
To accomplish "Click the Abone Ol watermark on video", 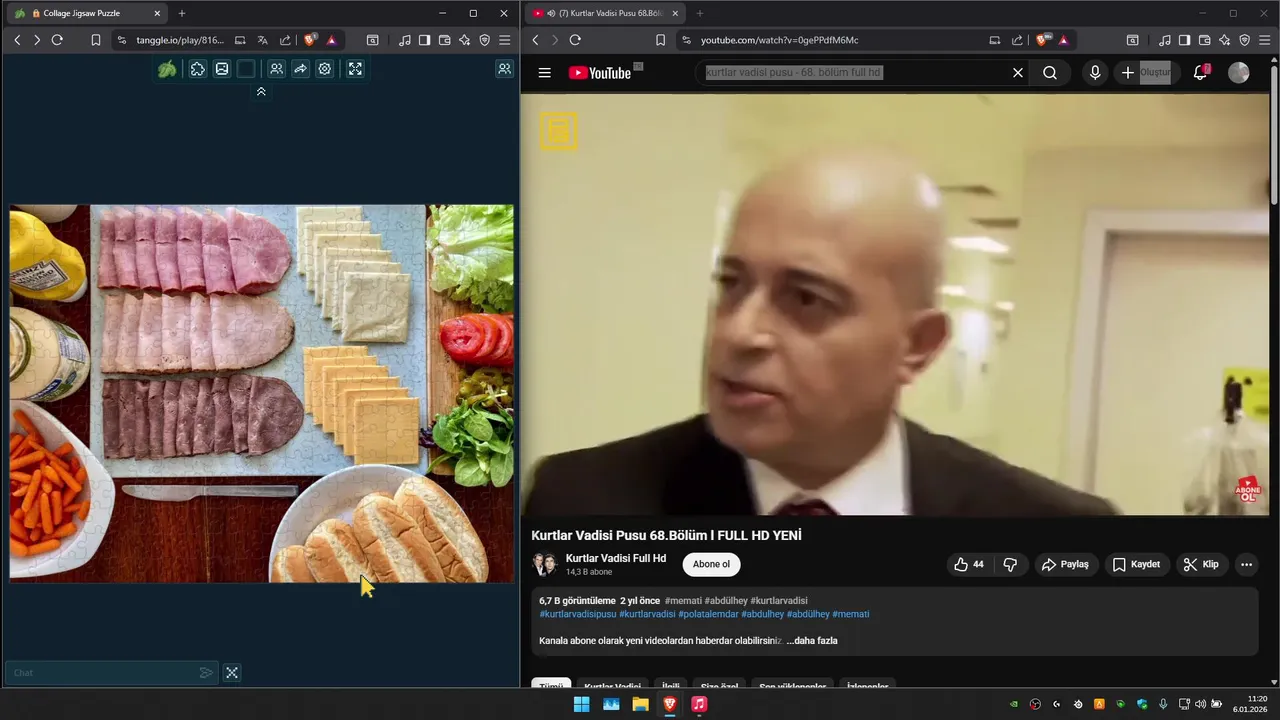I will pyautogui.click(x=1247, y=489).
